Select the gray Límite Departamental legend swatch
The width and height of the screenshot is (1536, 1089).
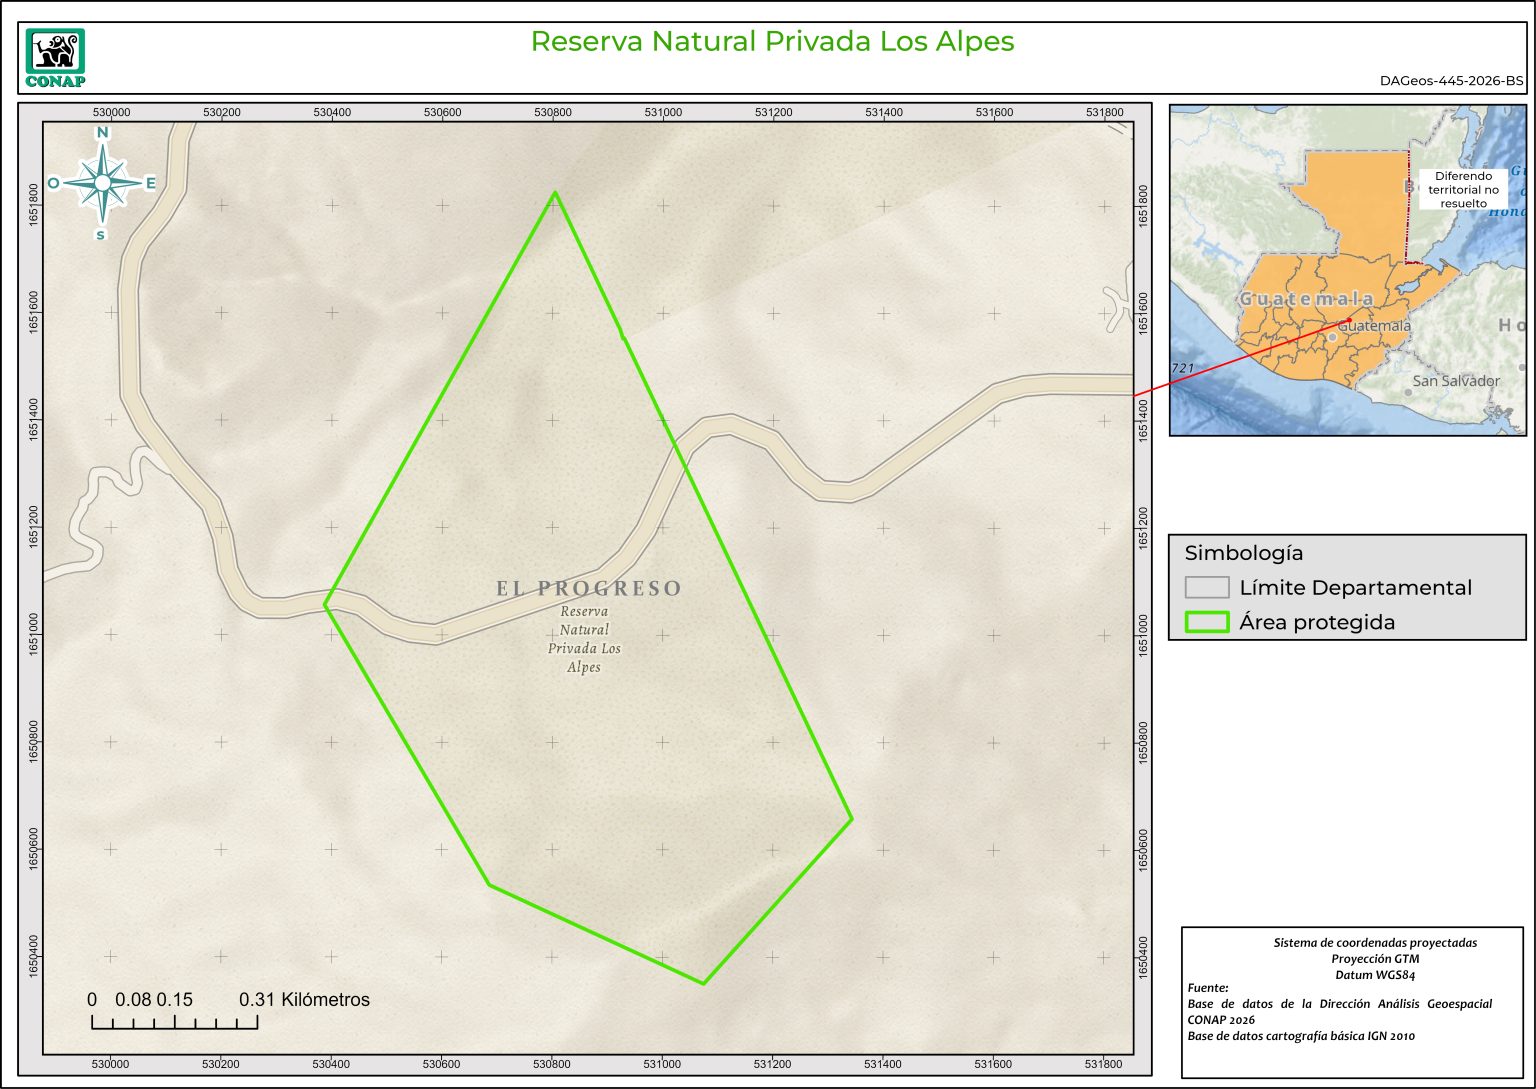click(x=1206, y=588)
